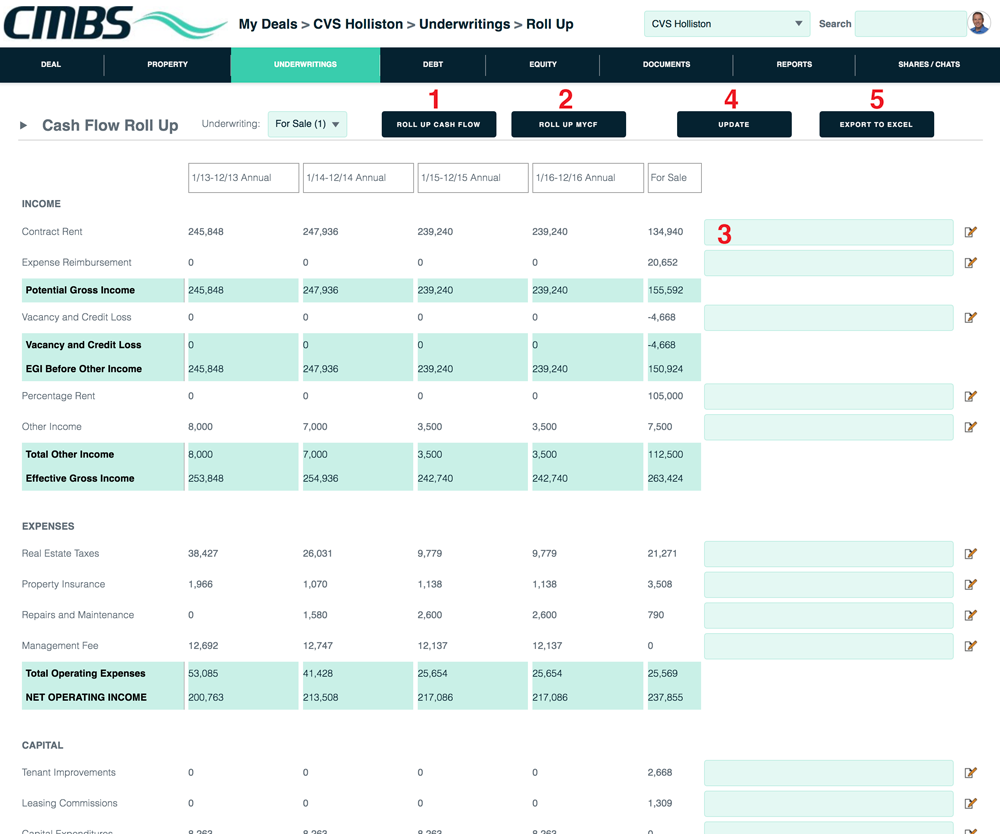Image resolution: width=1000 pixels, height=834 pixels.
Task: Click the Effective Gross Income row label
Action: click(x=80, y=478)
